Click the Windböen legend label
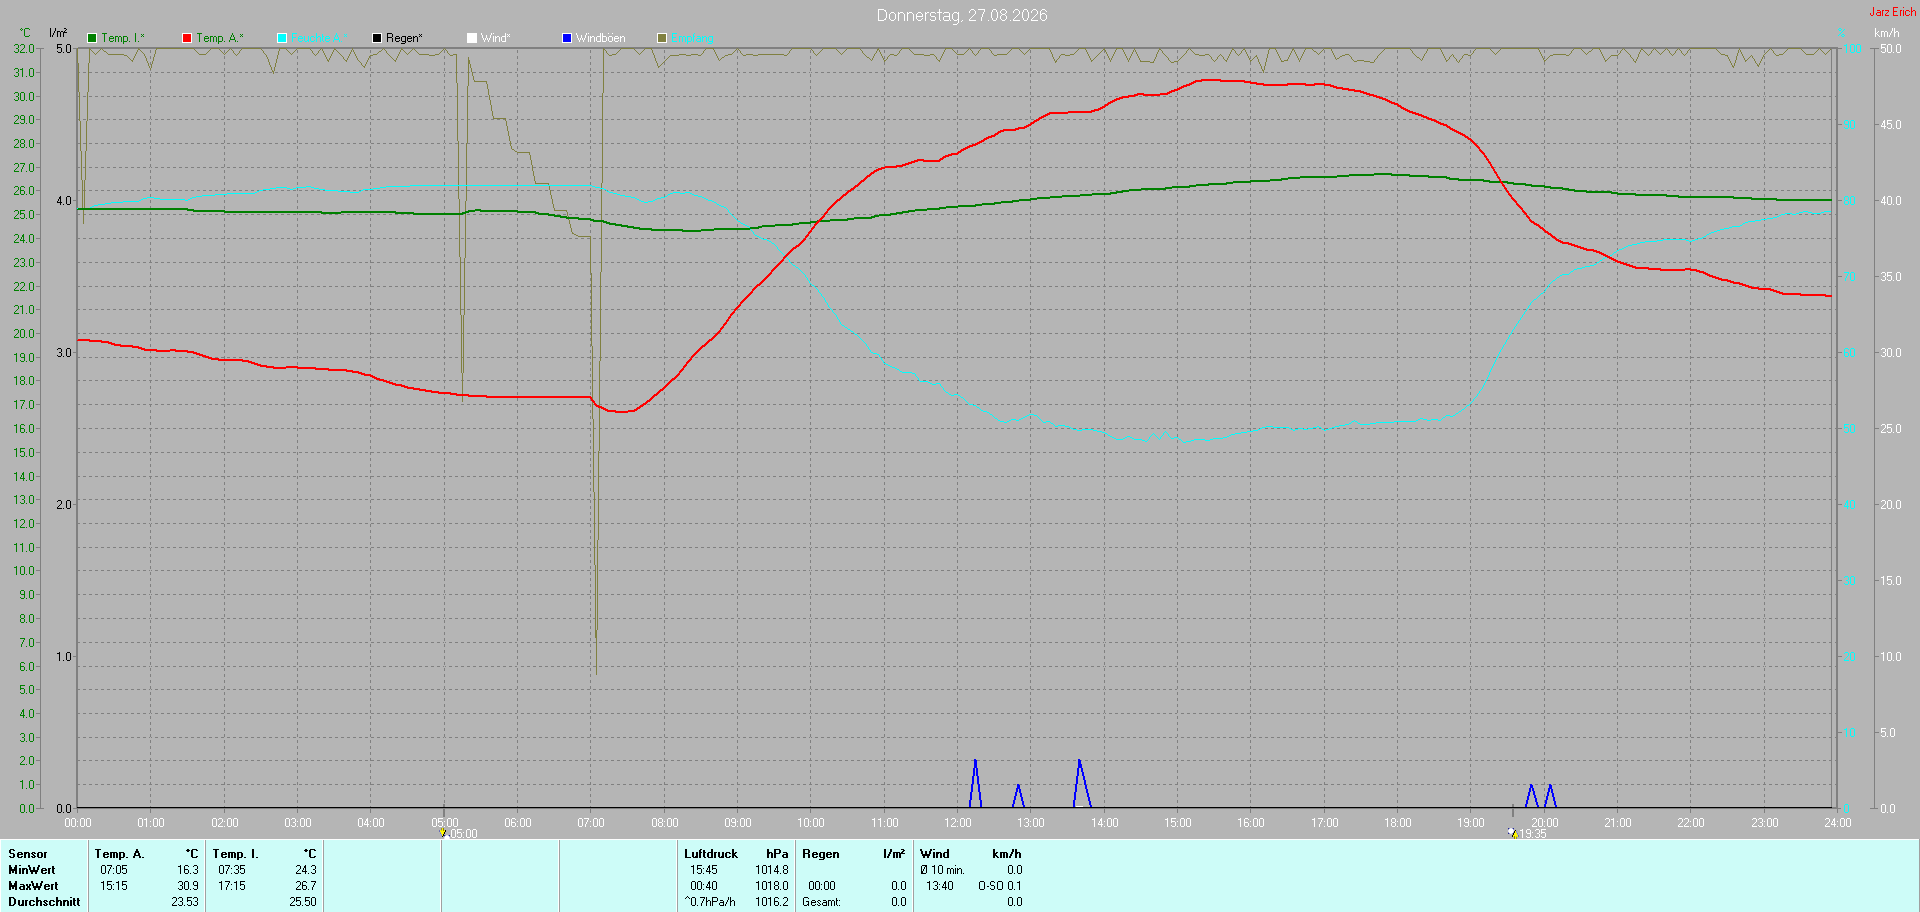Image resolution: width=1920 pixels, height=912 pixels. (601, 38)
